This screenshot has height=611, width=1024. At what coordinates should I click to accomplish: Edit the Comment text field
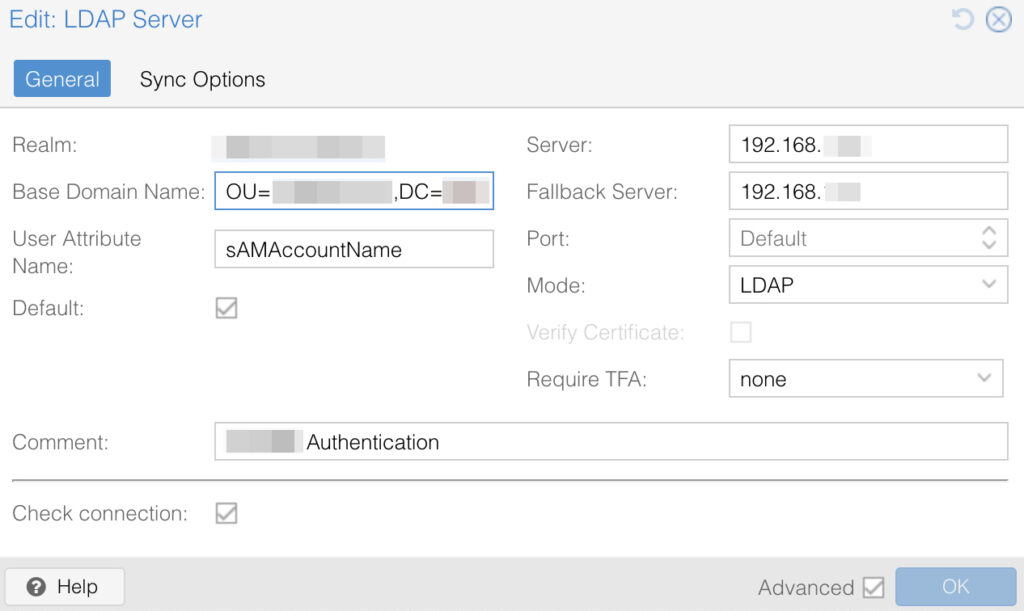pos(610,441)
